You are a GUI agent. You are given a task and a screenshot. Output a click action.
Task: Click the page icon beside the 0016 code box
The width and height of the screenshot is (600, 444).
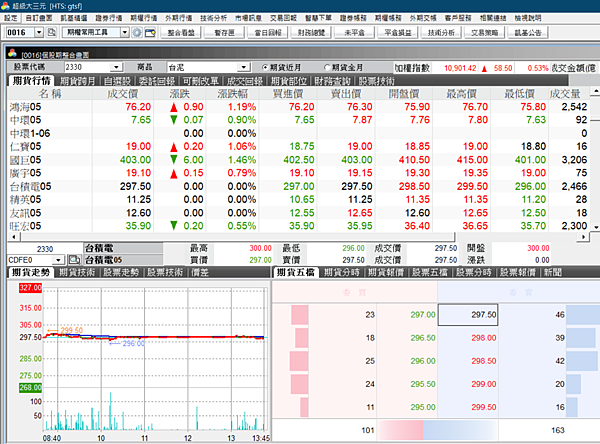coord(51,32)
